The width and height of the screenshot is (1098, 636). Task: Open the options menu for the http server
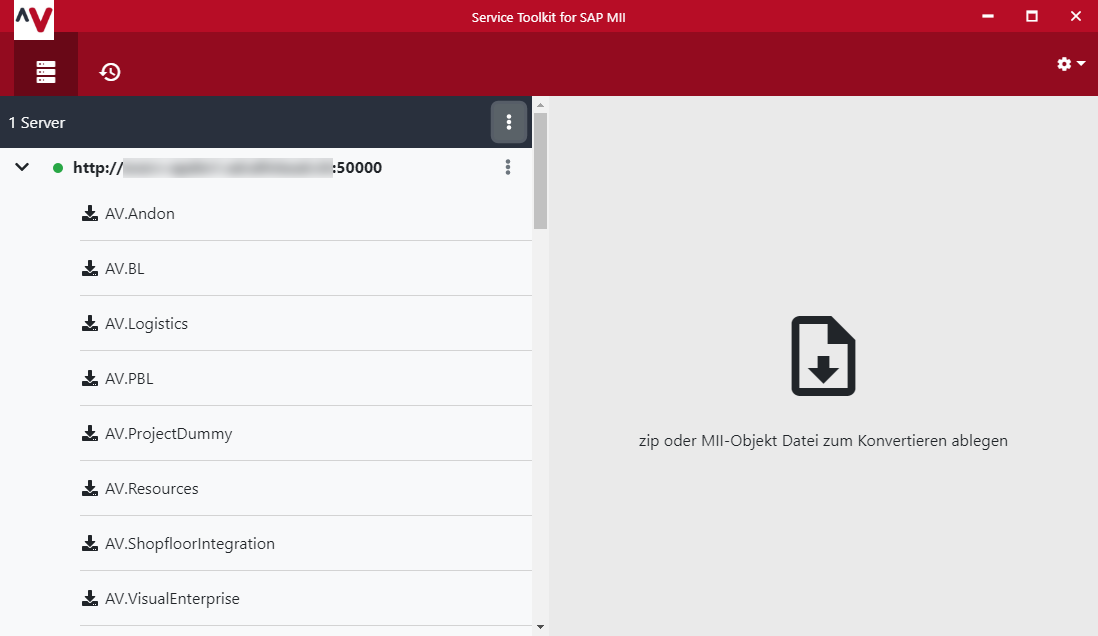click(508, 168)
